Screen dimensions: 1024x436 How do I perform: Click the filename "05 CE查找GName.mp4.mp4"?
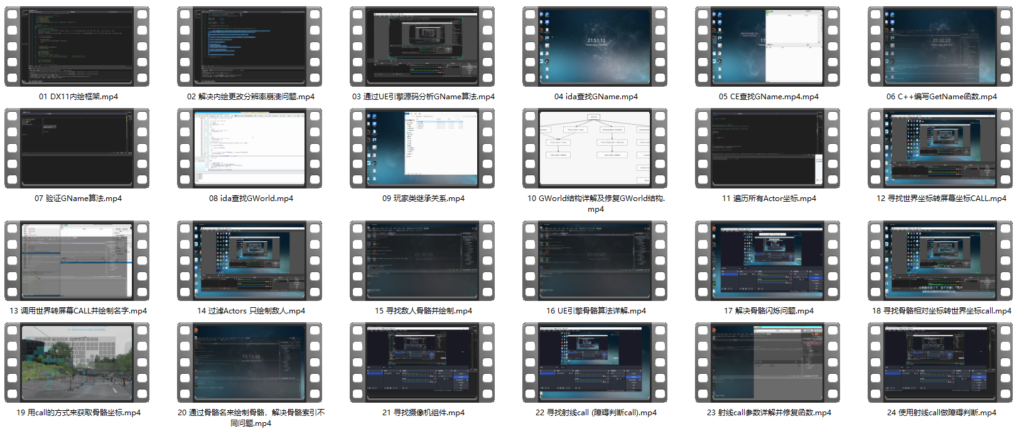(x=769, y=97)
